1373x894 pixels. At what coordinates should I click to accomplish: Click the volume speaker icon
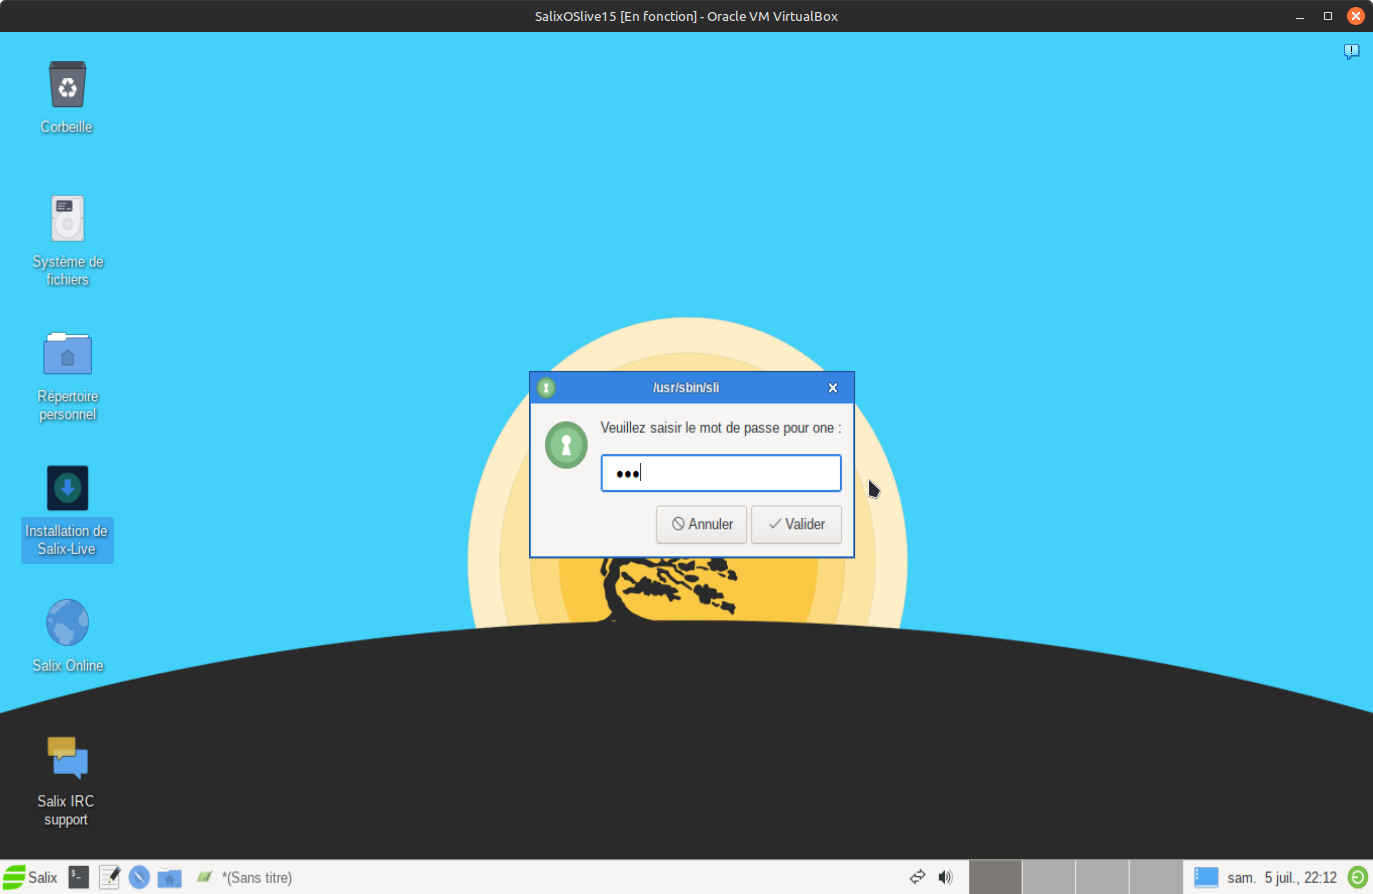tap(945, 877)
